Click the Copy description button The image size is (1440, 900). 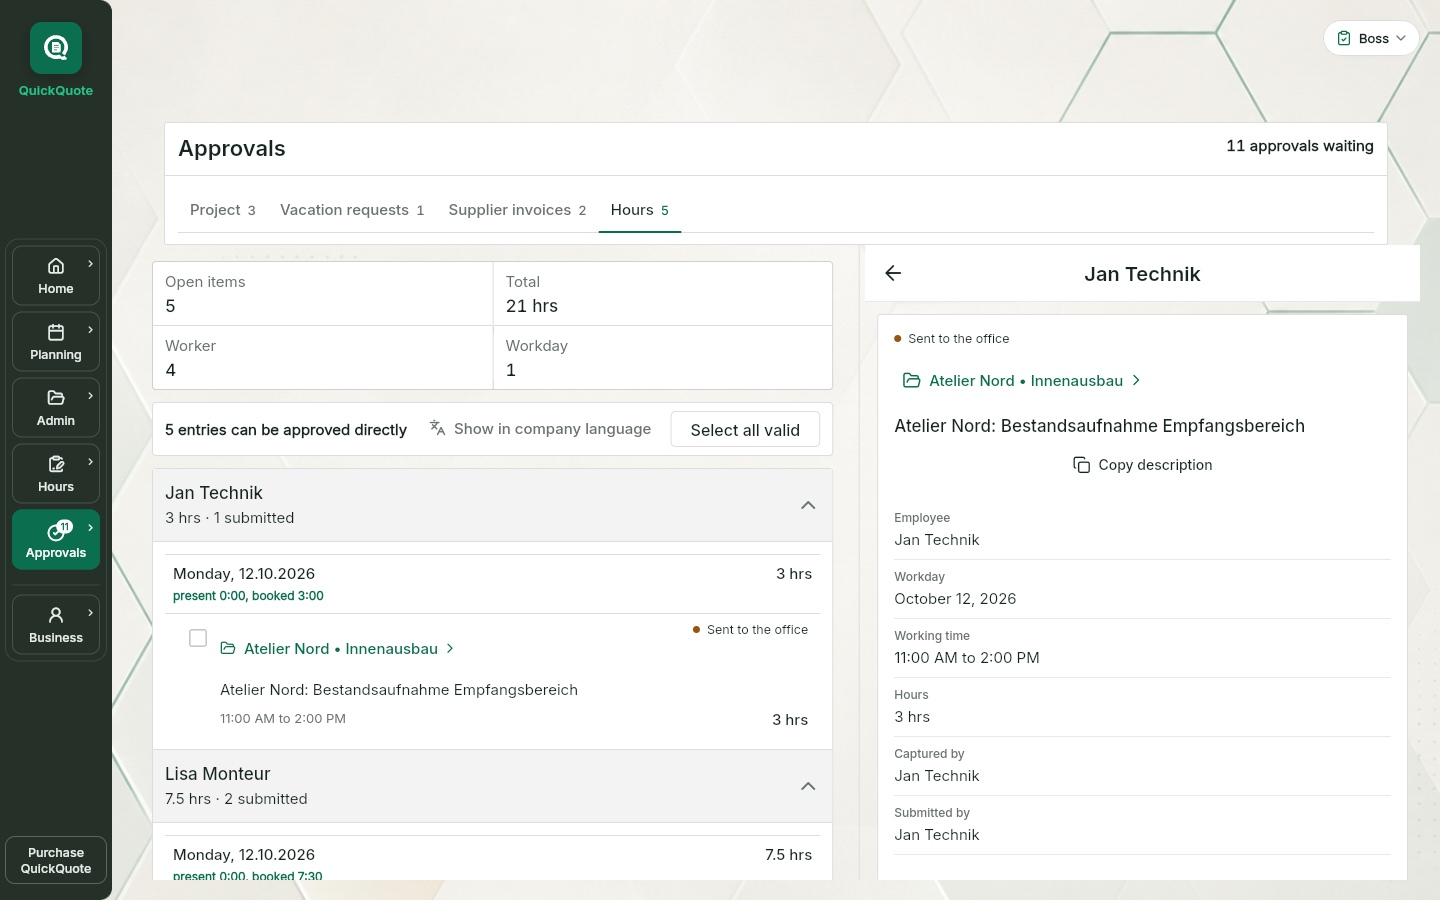click(x=1142, y=465)
